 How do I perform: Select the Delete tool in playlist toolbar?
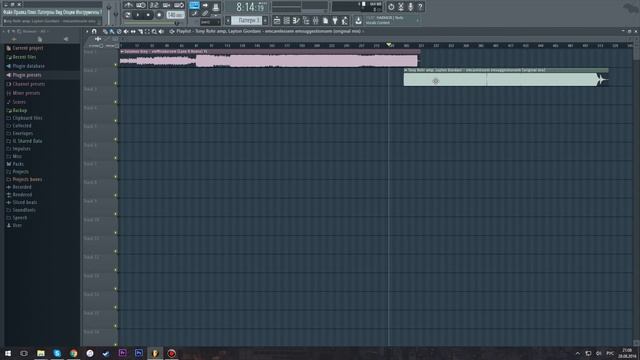pyautogui.click(x=119, y=31)
